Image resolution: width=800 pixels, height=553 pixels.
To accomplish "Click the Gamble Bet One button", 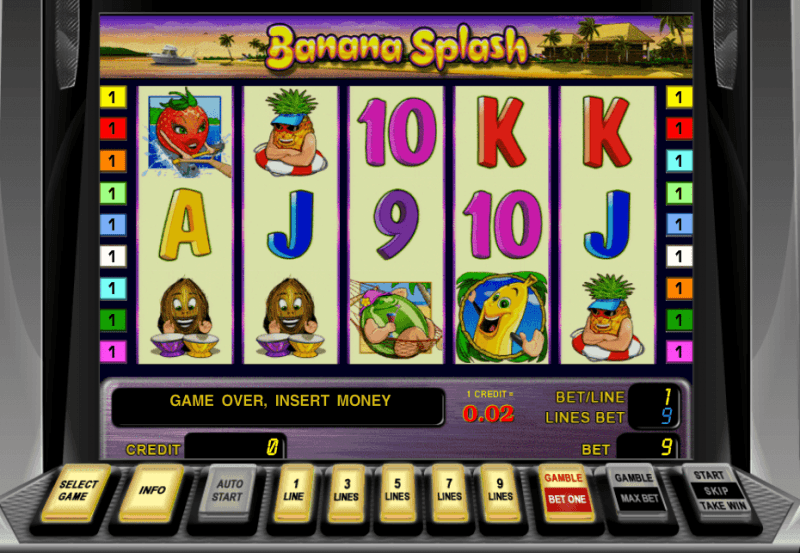I will pyautogui.click(x=566, y=492).
